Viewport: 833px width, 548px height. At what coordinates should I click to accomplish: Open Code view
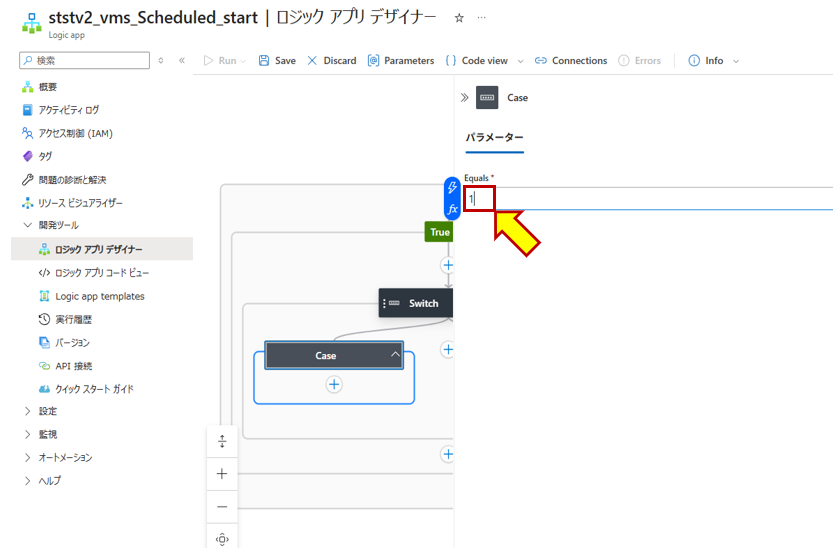[477, 61]
